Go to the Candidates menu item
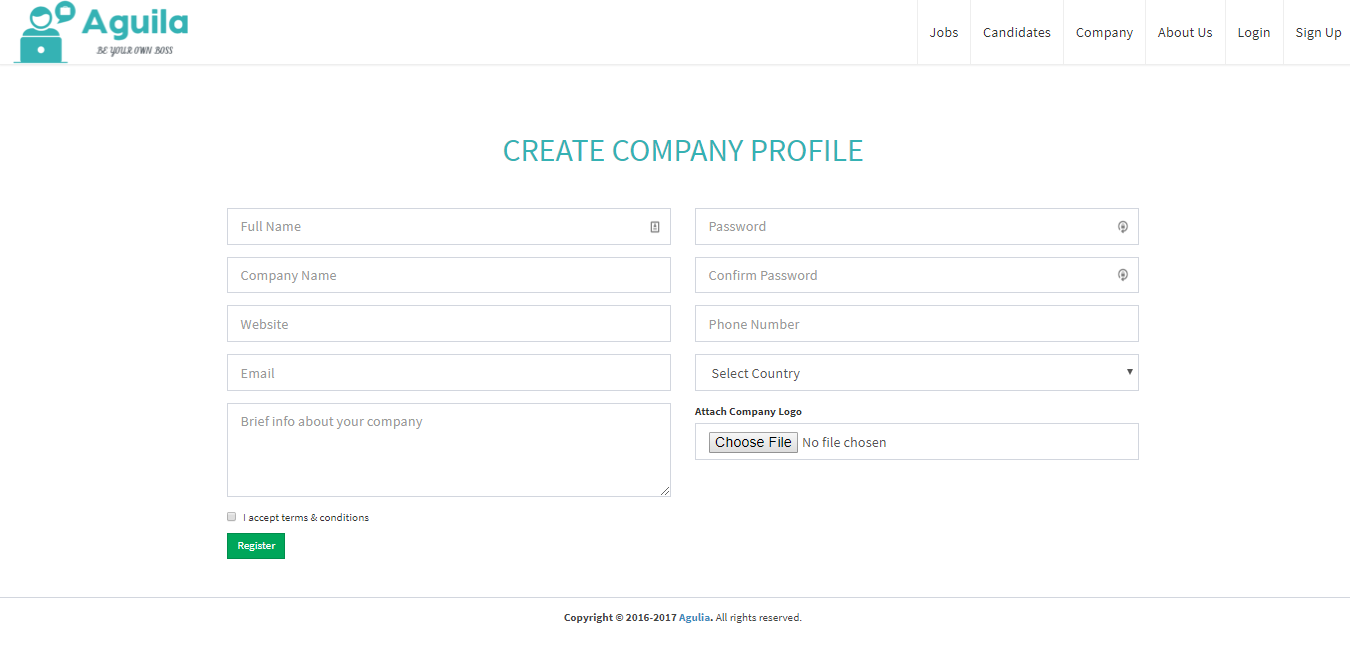The width and height of the screenshot is (1350, 660). click(x=1017, y=33)
